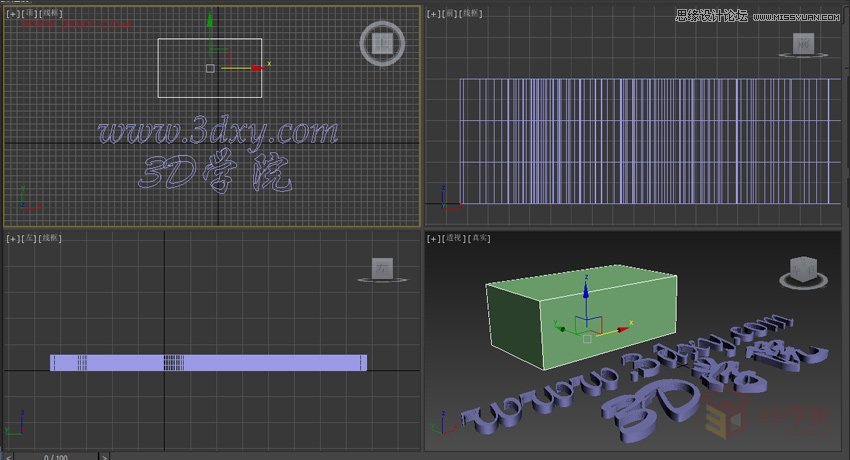Image resolution: width=850 pixels, height=460 pixels.
Task: Open the 前 view label menu in Front viewport
Action: 450,13
